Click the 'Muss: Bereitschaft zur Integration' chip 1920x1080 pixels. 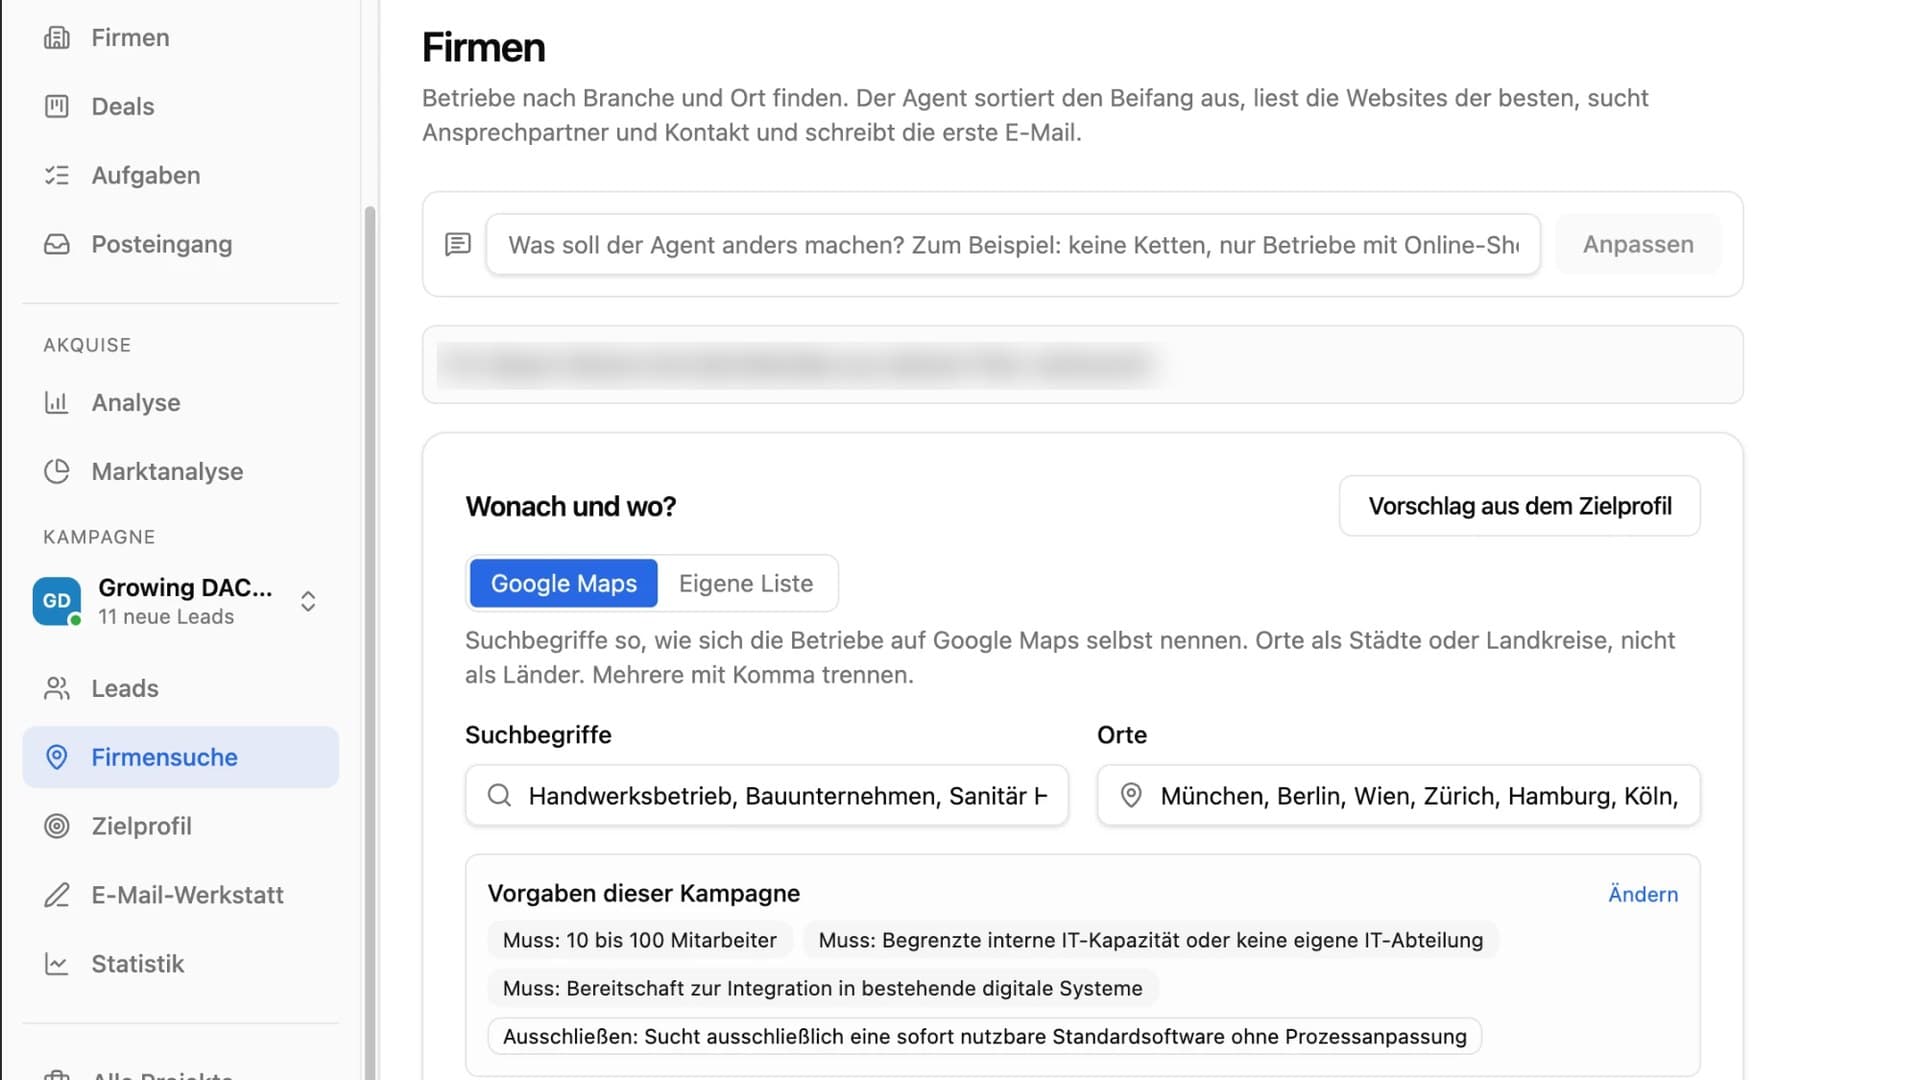[x=823, y=989]
